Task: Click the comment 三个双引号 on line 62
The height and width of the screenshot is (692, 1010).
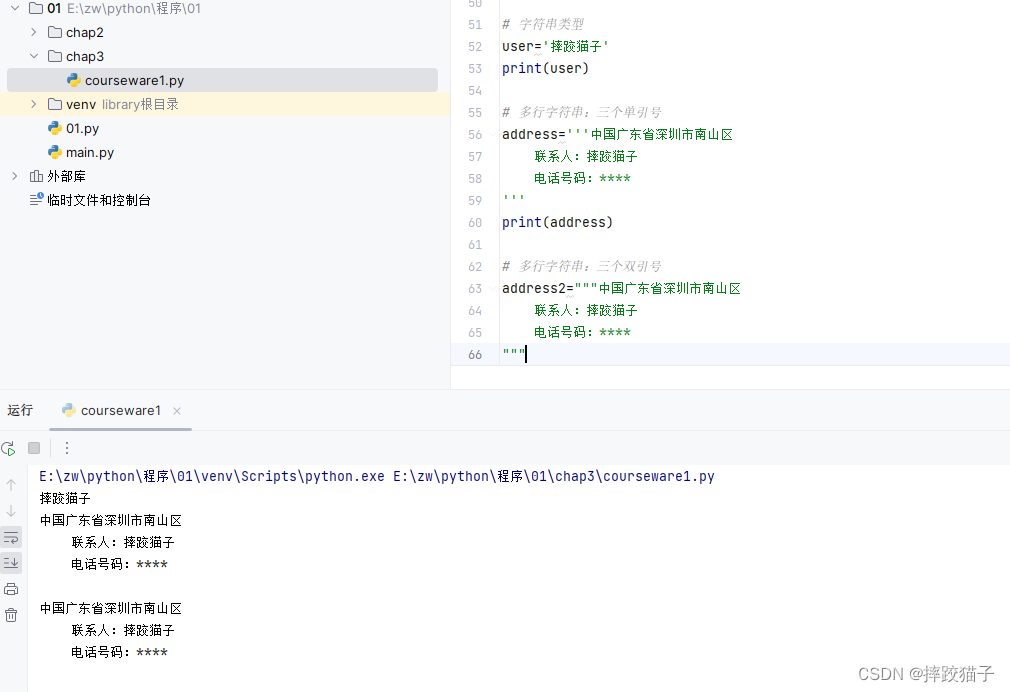Action: click(629, 266)
